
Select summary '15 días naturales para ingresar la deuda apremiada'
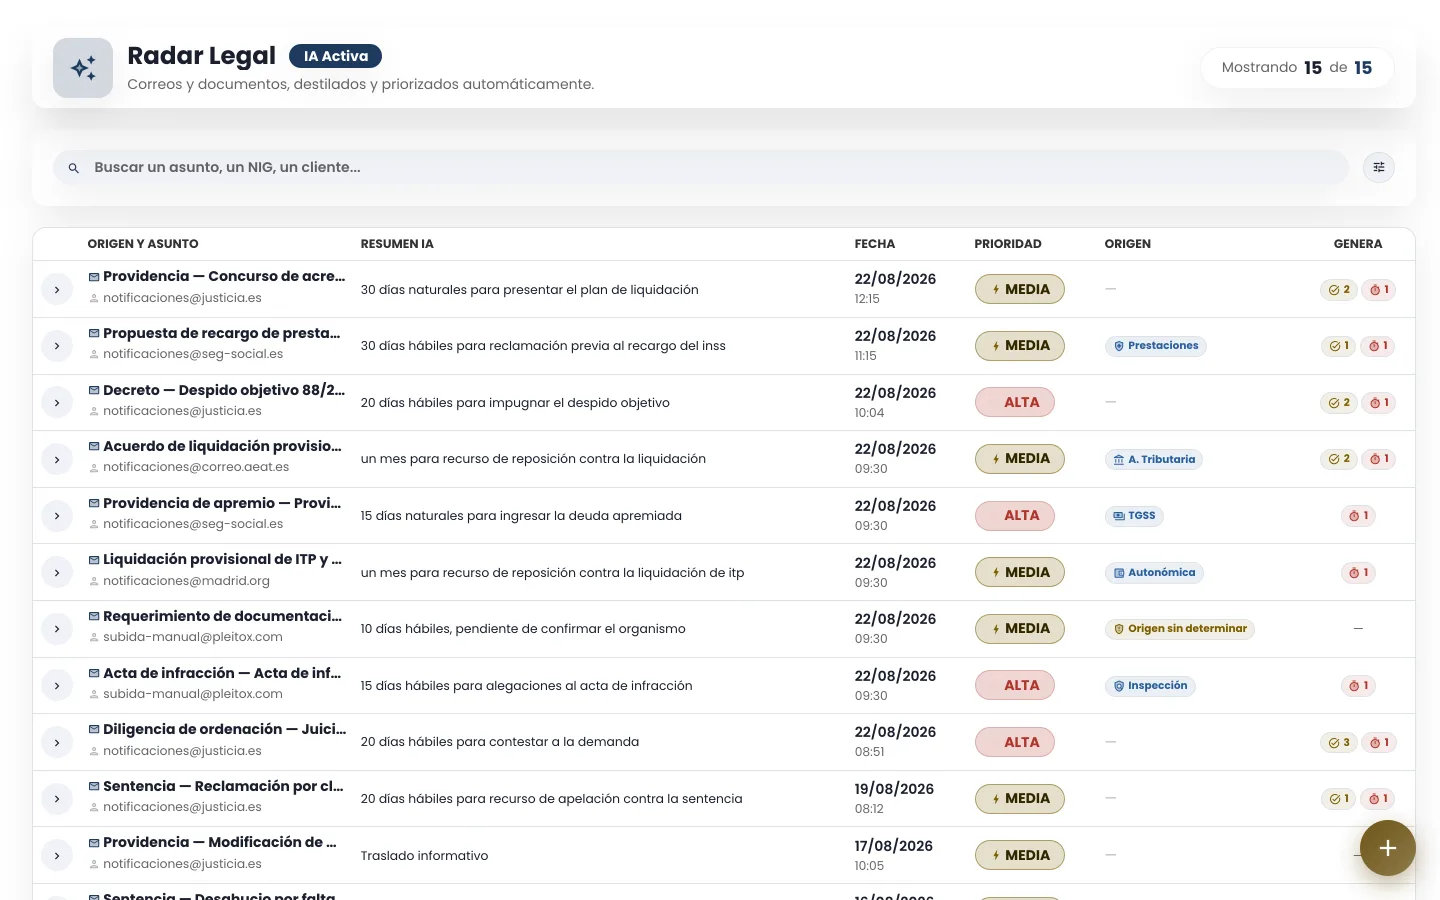point(521,516)
